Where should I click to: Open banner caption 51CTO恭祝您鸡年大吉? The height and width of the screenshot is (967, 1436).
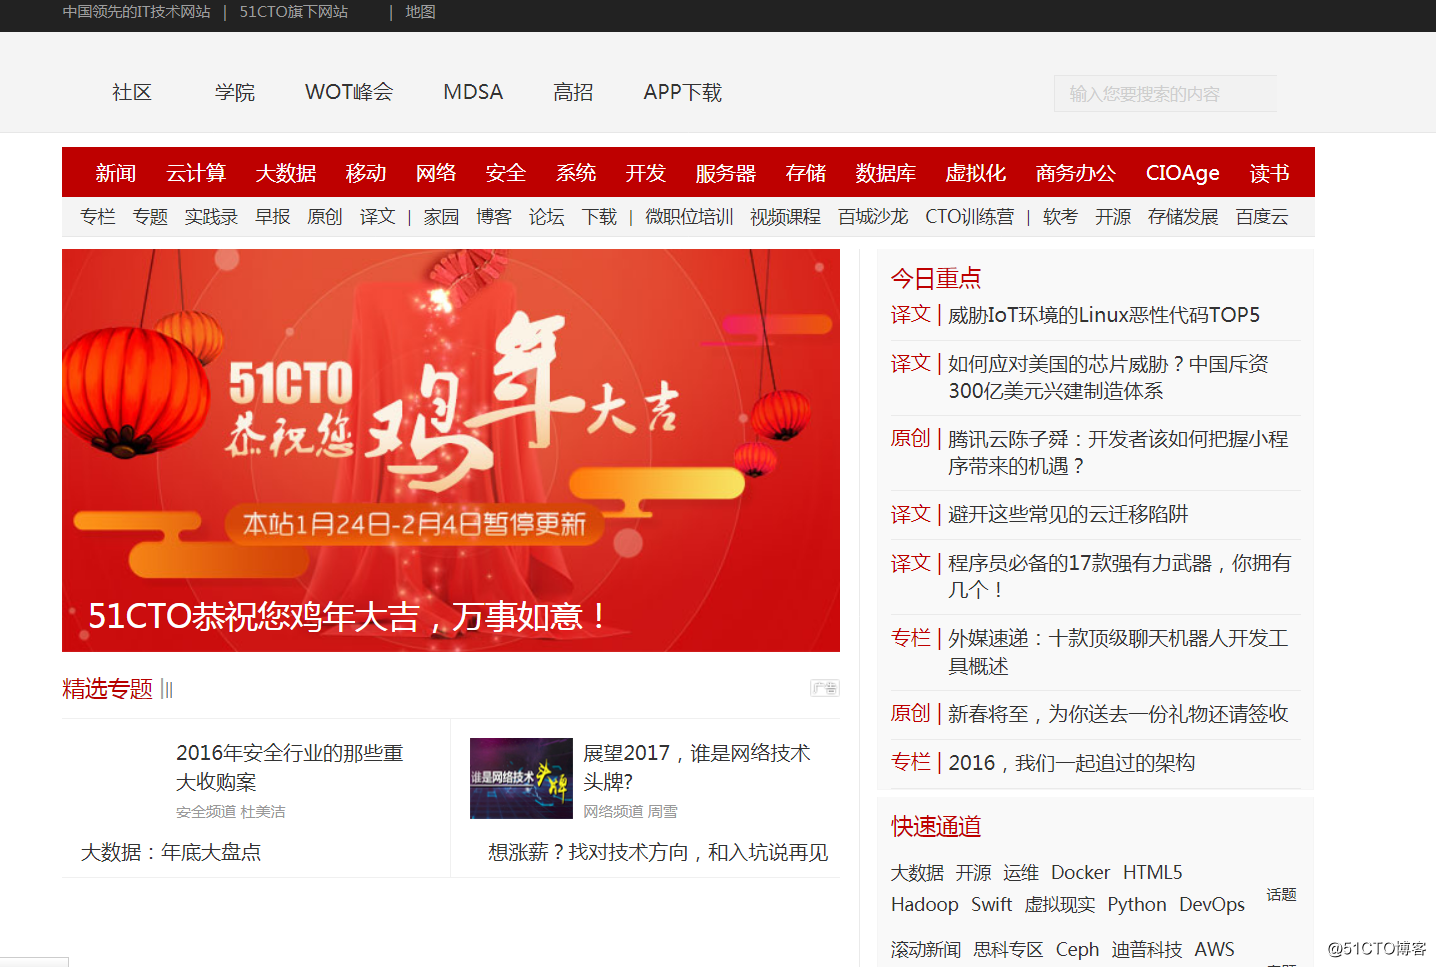346,616
